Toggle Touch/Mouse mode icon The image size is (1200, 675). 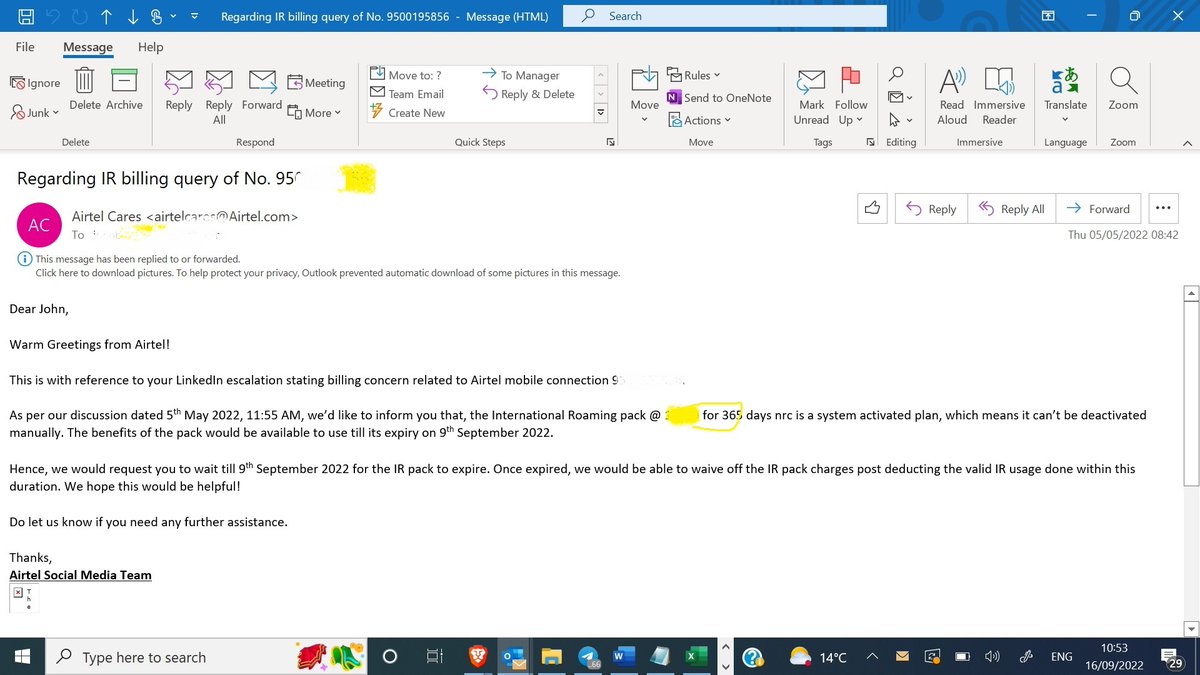(156, 16)
